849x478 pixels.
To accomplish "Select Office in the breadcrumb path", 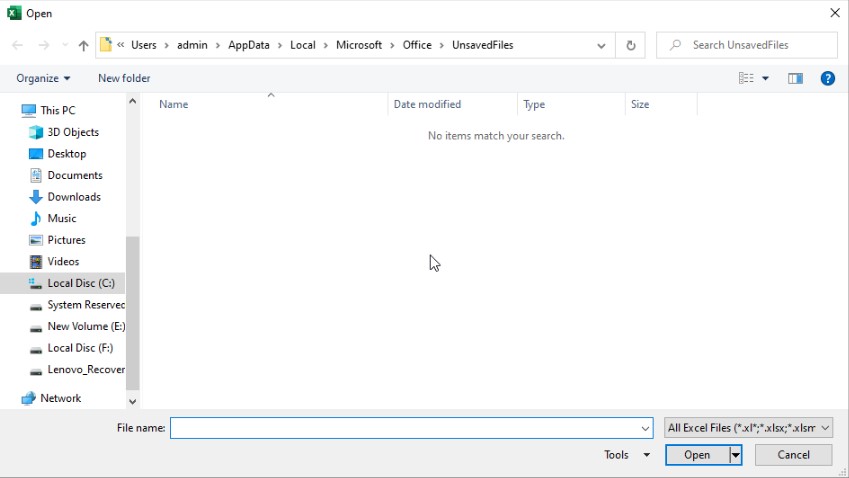I will click(x=417, y=45).
